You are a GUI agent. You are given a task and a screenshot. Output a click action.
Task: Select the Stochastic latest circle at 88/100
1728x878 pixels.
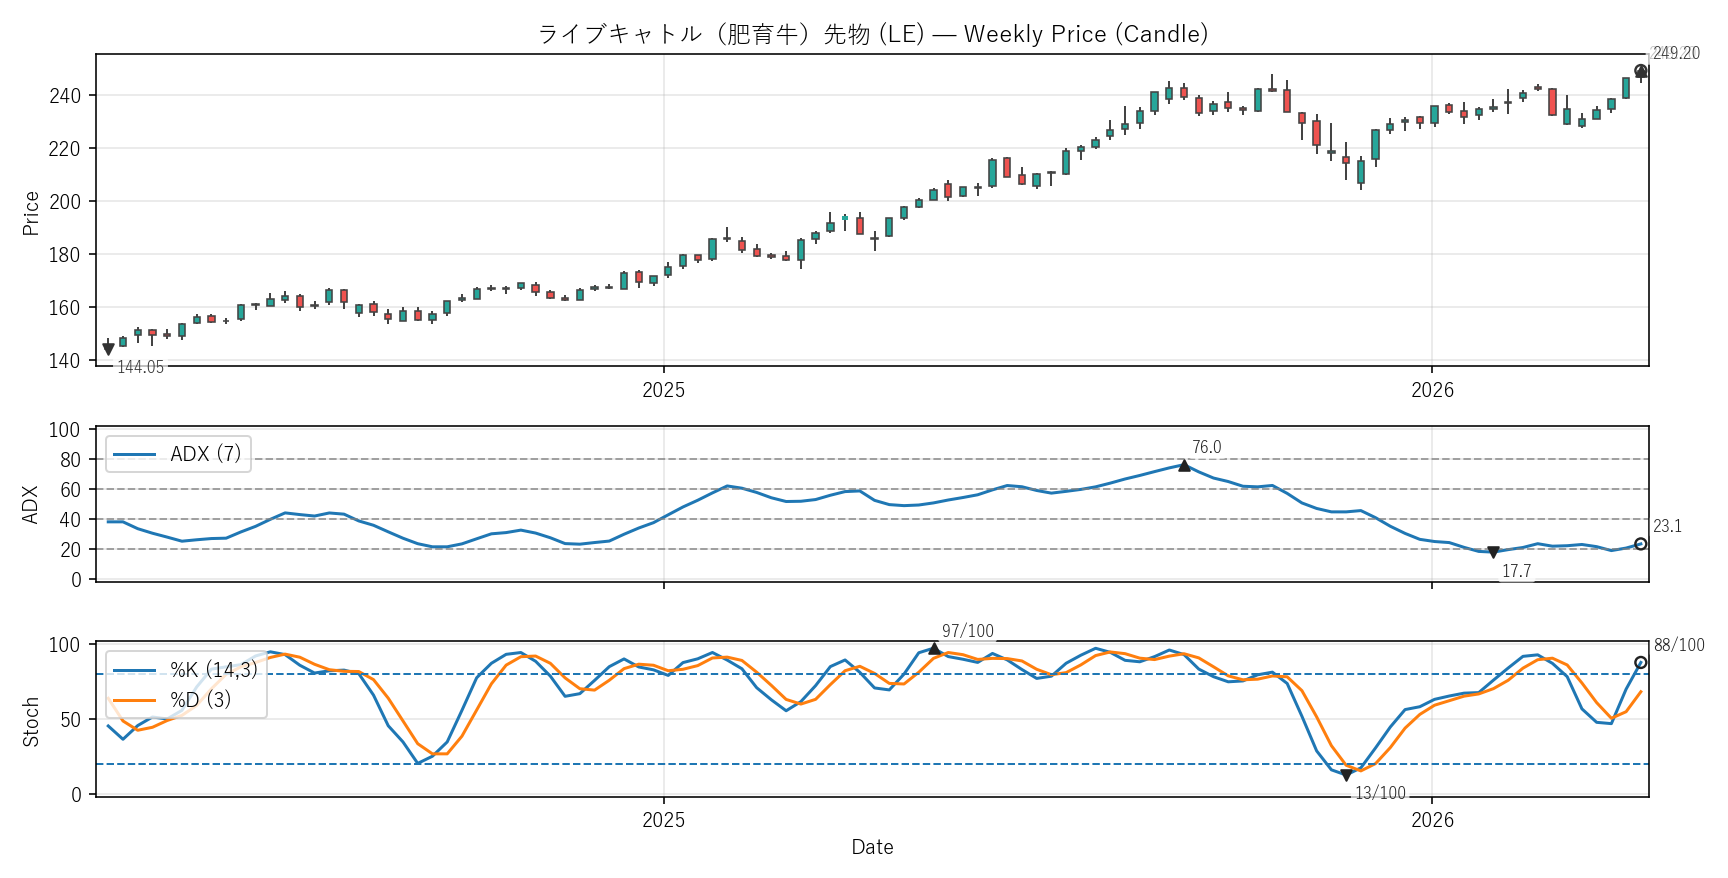pyautogui.click(x=1640, y=663)
